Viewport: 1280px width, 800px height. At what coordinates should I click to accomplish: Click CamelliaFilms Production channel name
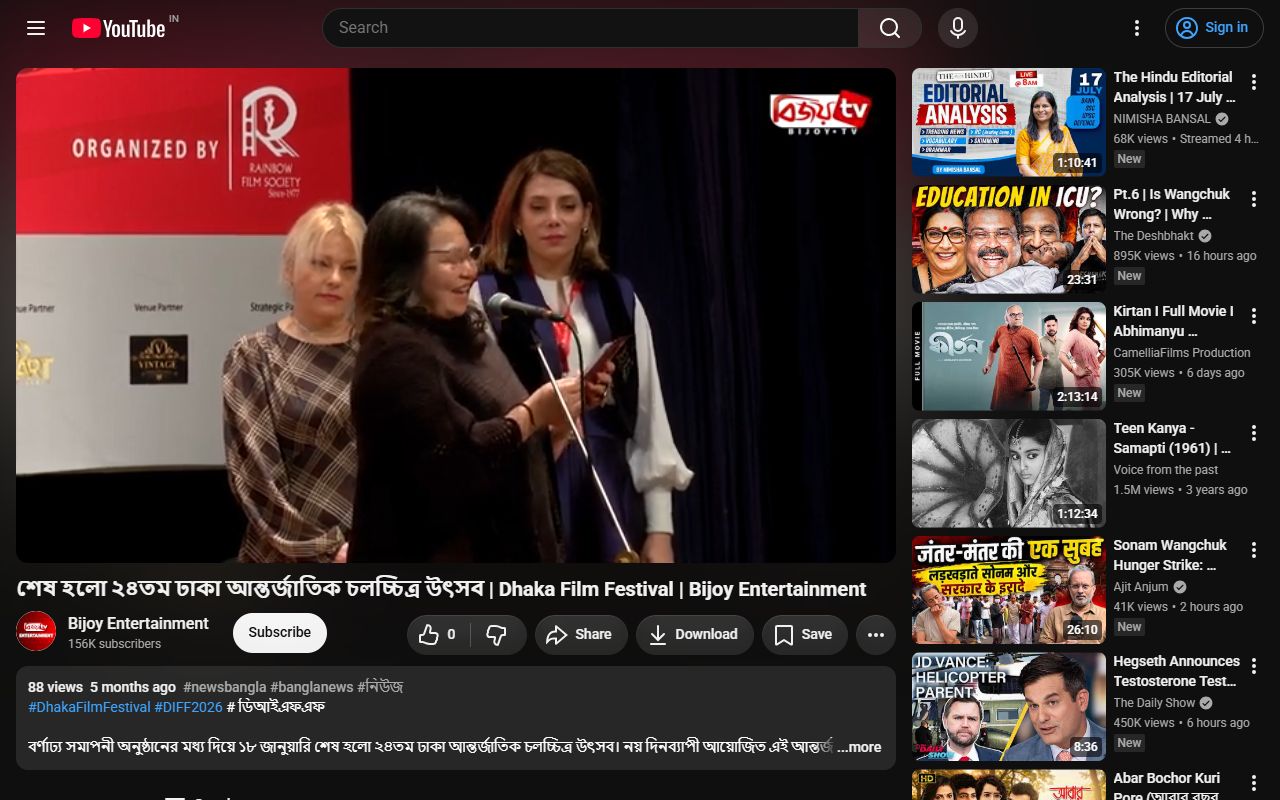(x=1182, y=353)
